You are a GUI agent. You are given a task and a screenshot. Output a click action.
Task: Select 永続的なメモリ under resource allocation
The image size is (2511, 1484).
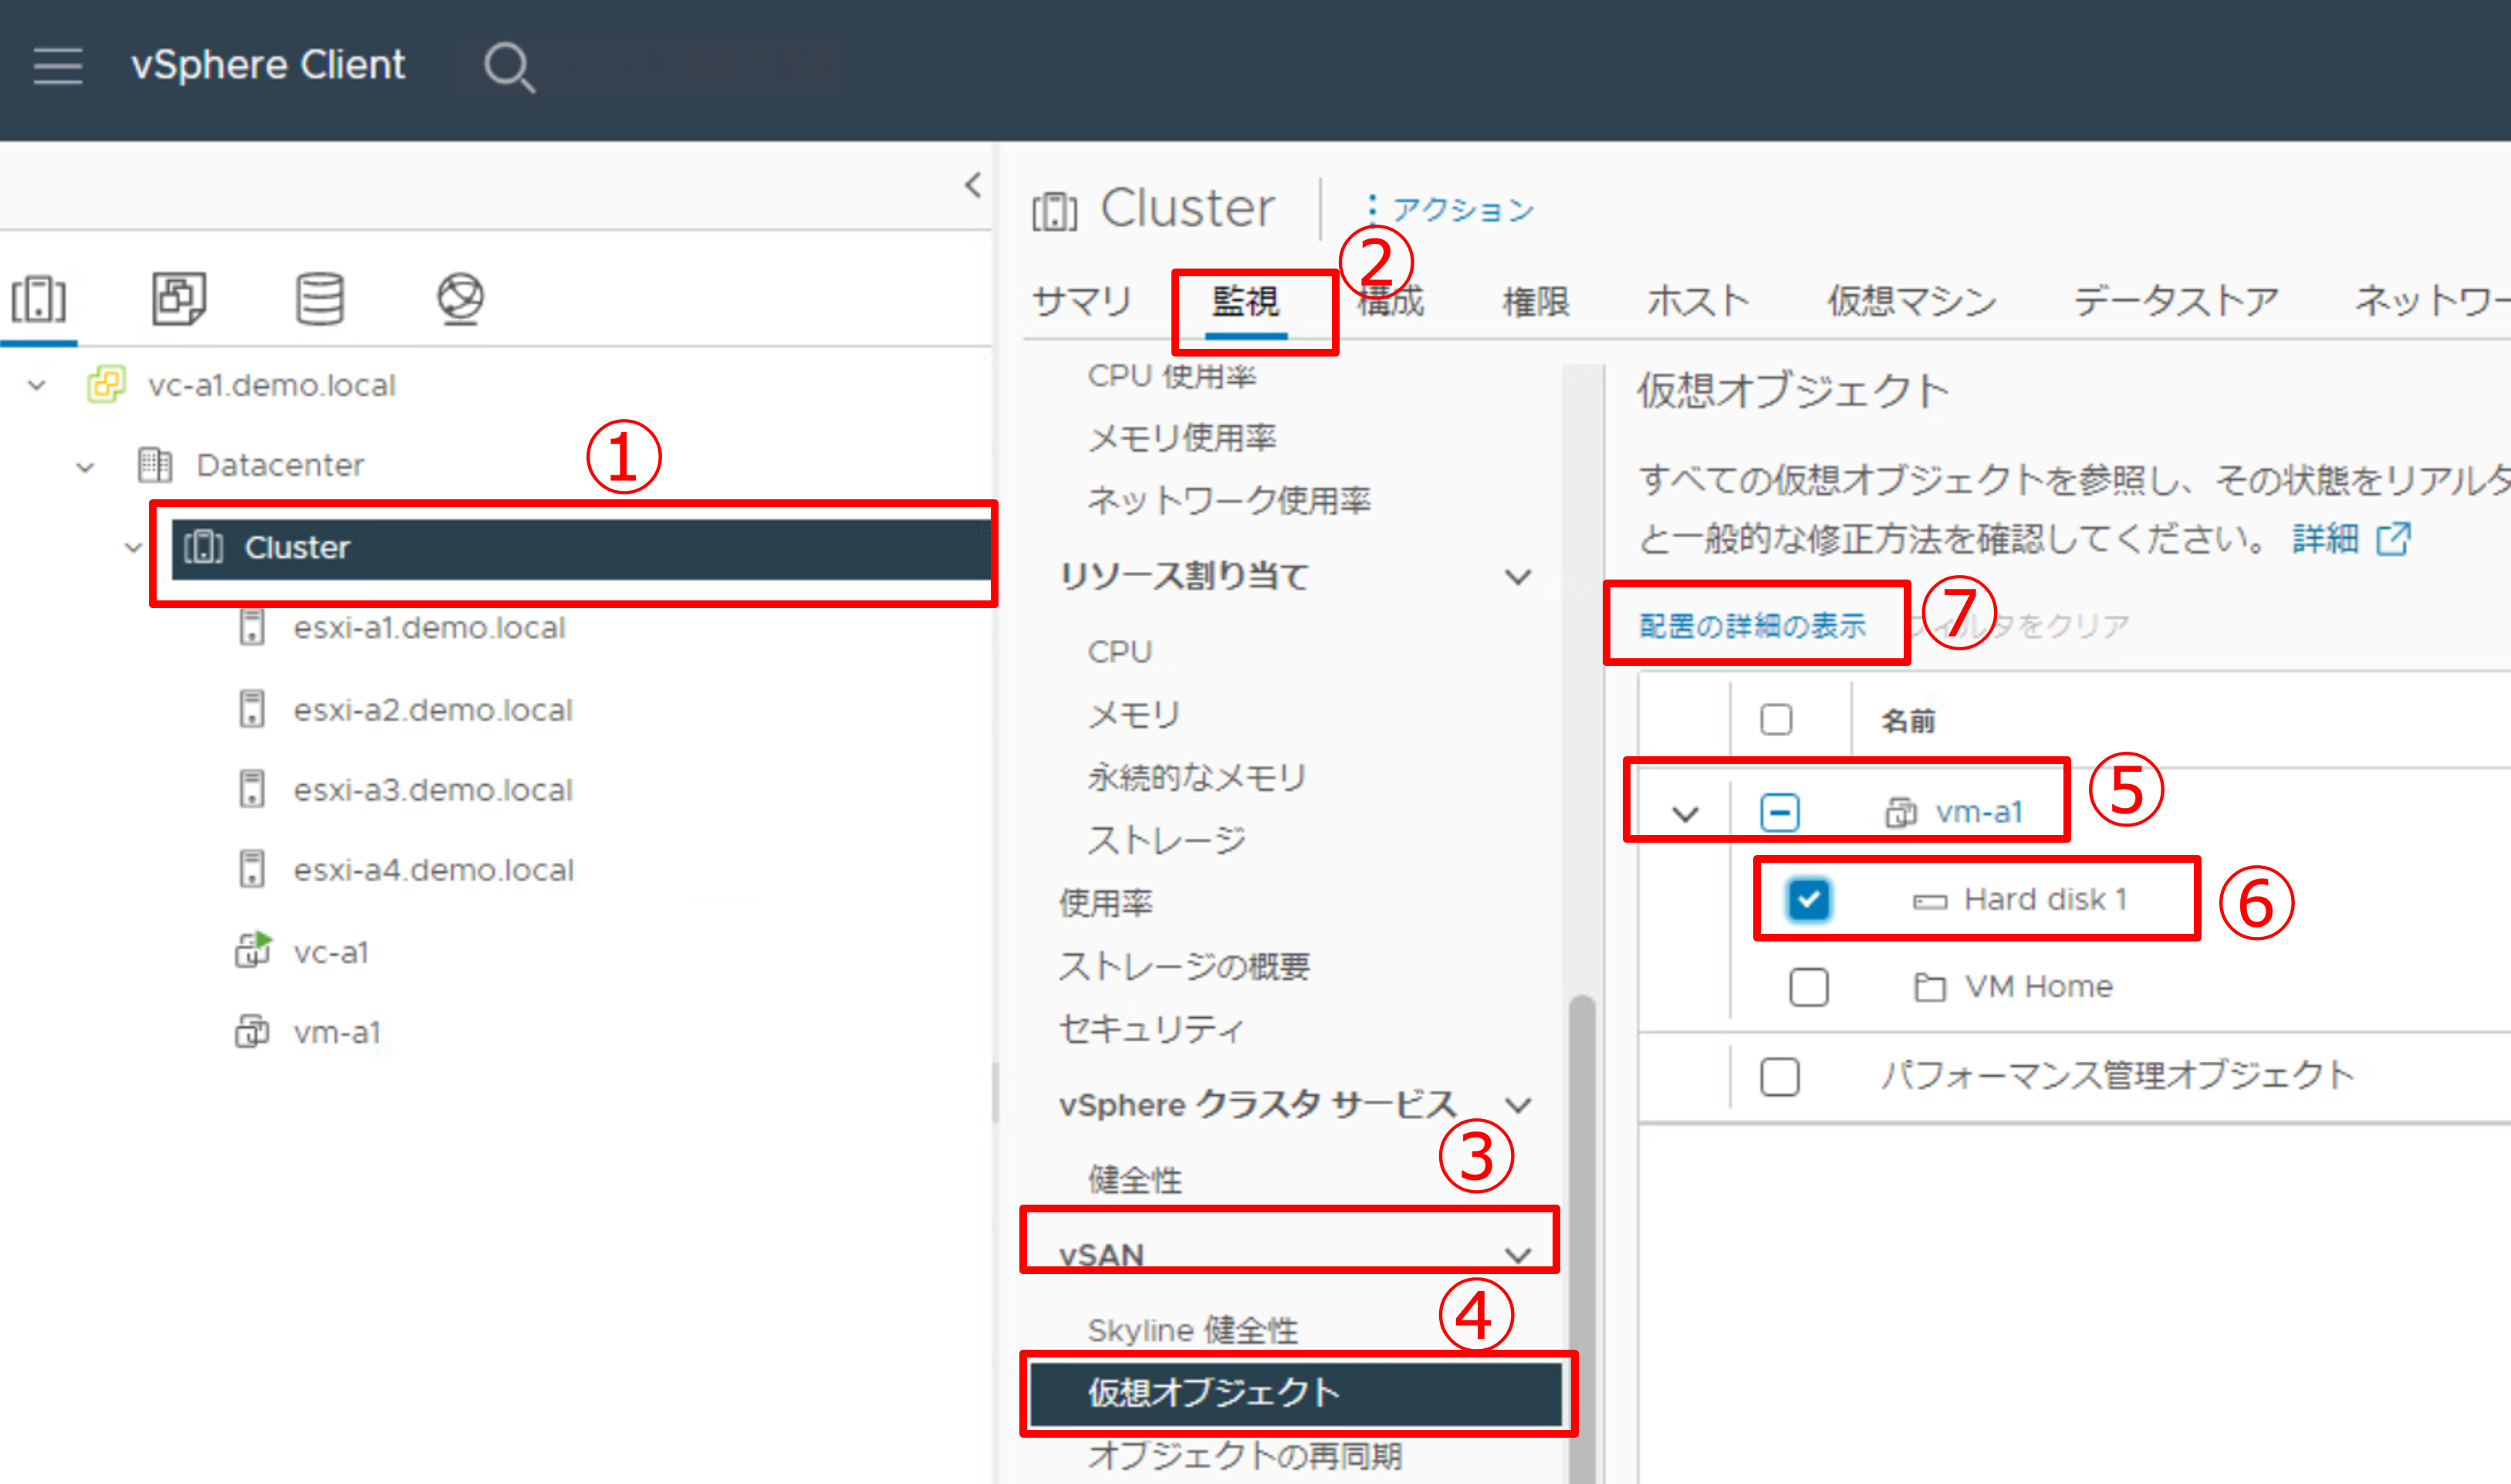click(1197, 777)
